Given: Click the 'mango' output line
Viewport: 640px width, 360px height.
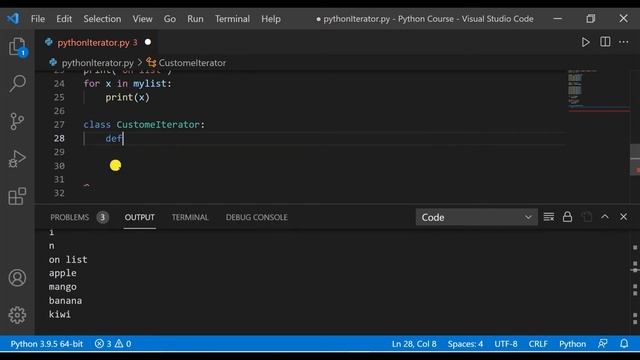Looking at the screenshot, I should point(62,287).
